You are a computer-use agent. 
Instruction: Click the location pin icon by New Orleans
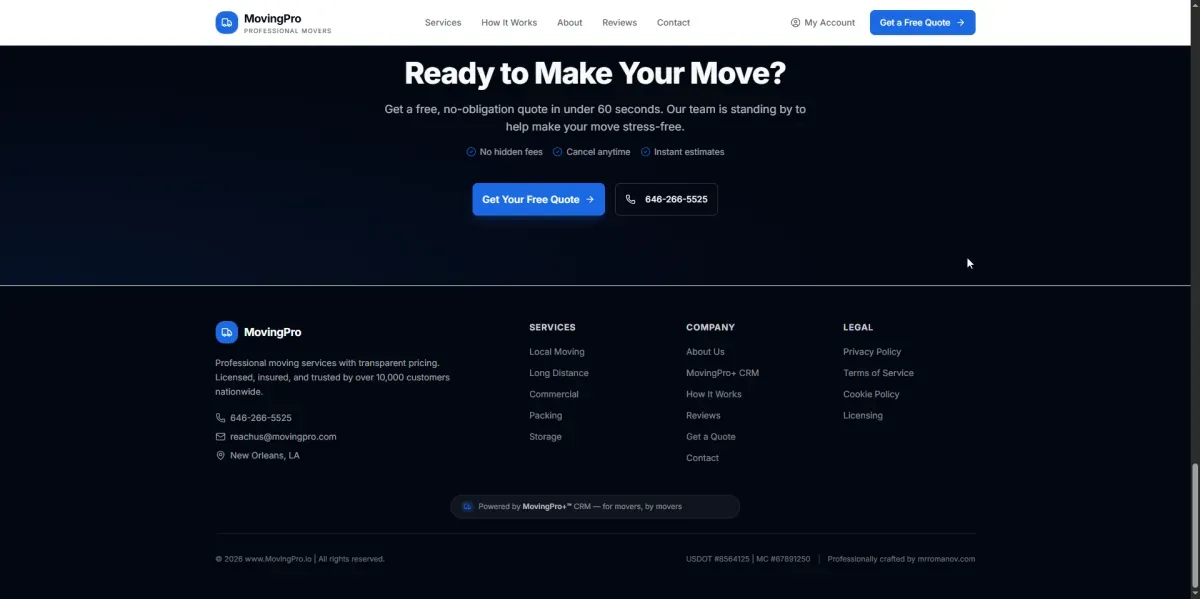[x=221, y=456]
